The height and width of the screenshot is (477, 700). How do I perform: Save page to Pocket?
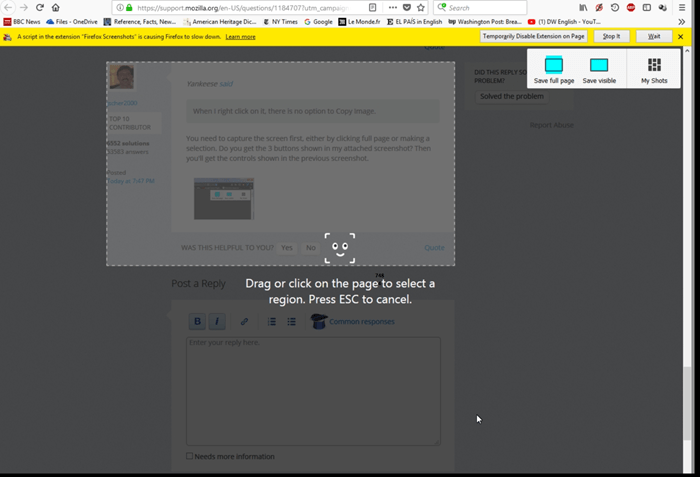(407, 8)
